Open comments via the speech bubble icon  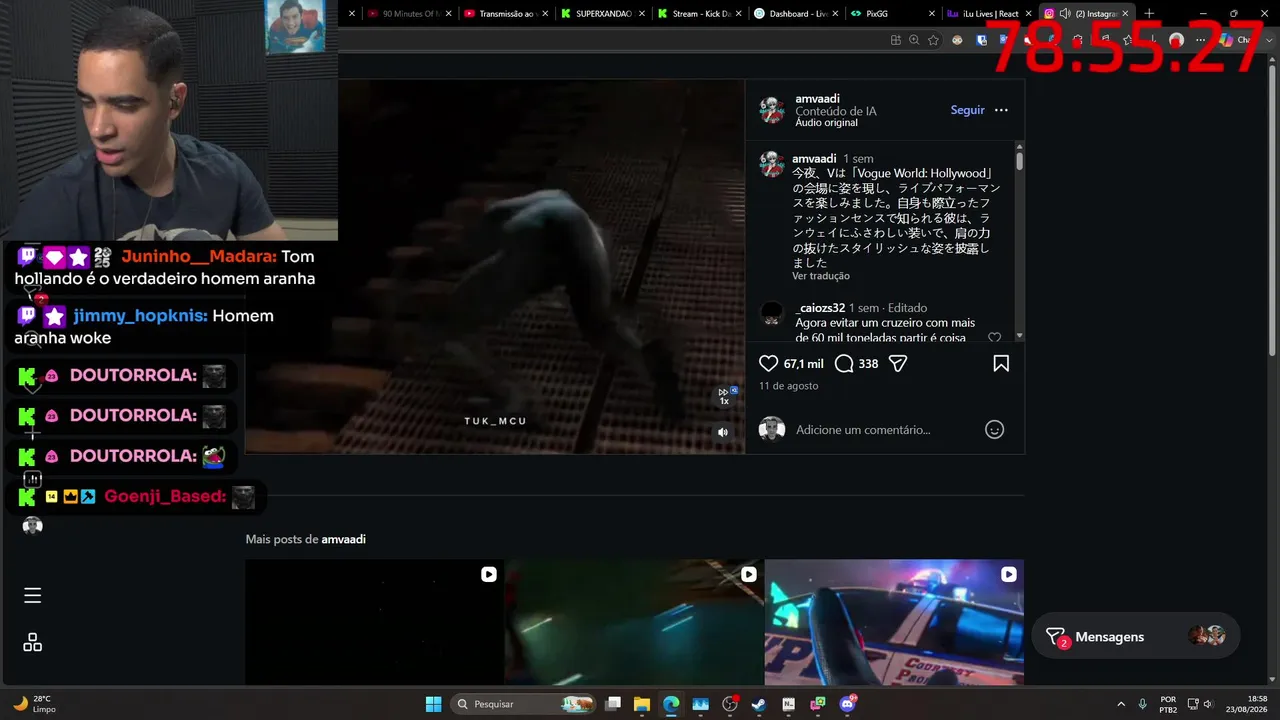tap(844, 364)
